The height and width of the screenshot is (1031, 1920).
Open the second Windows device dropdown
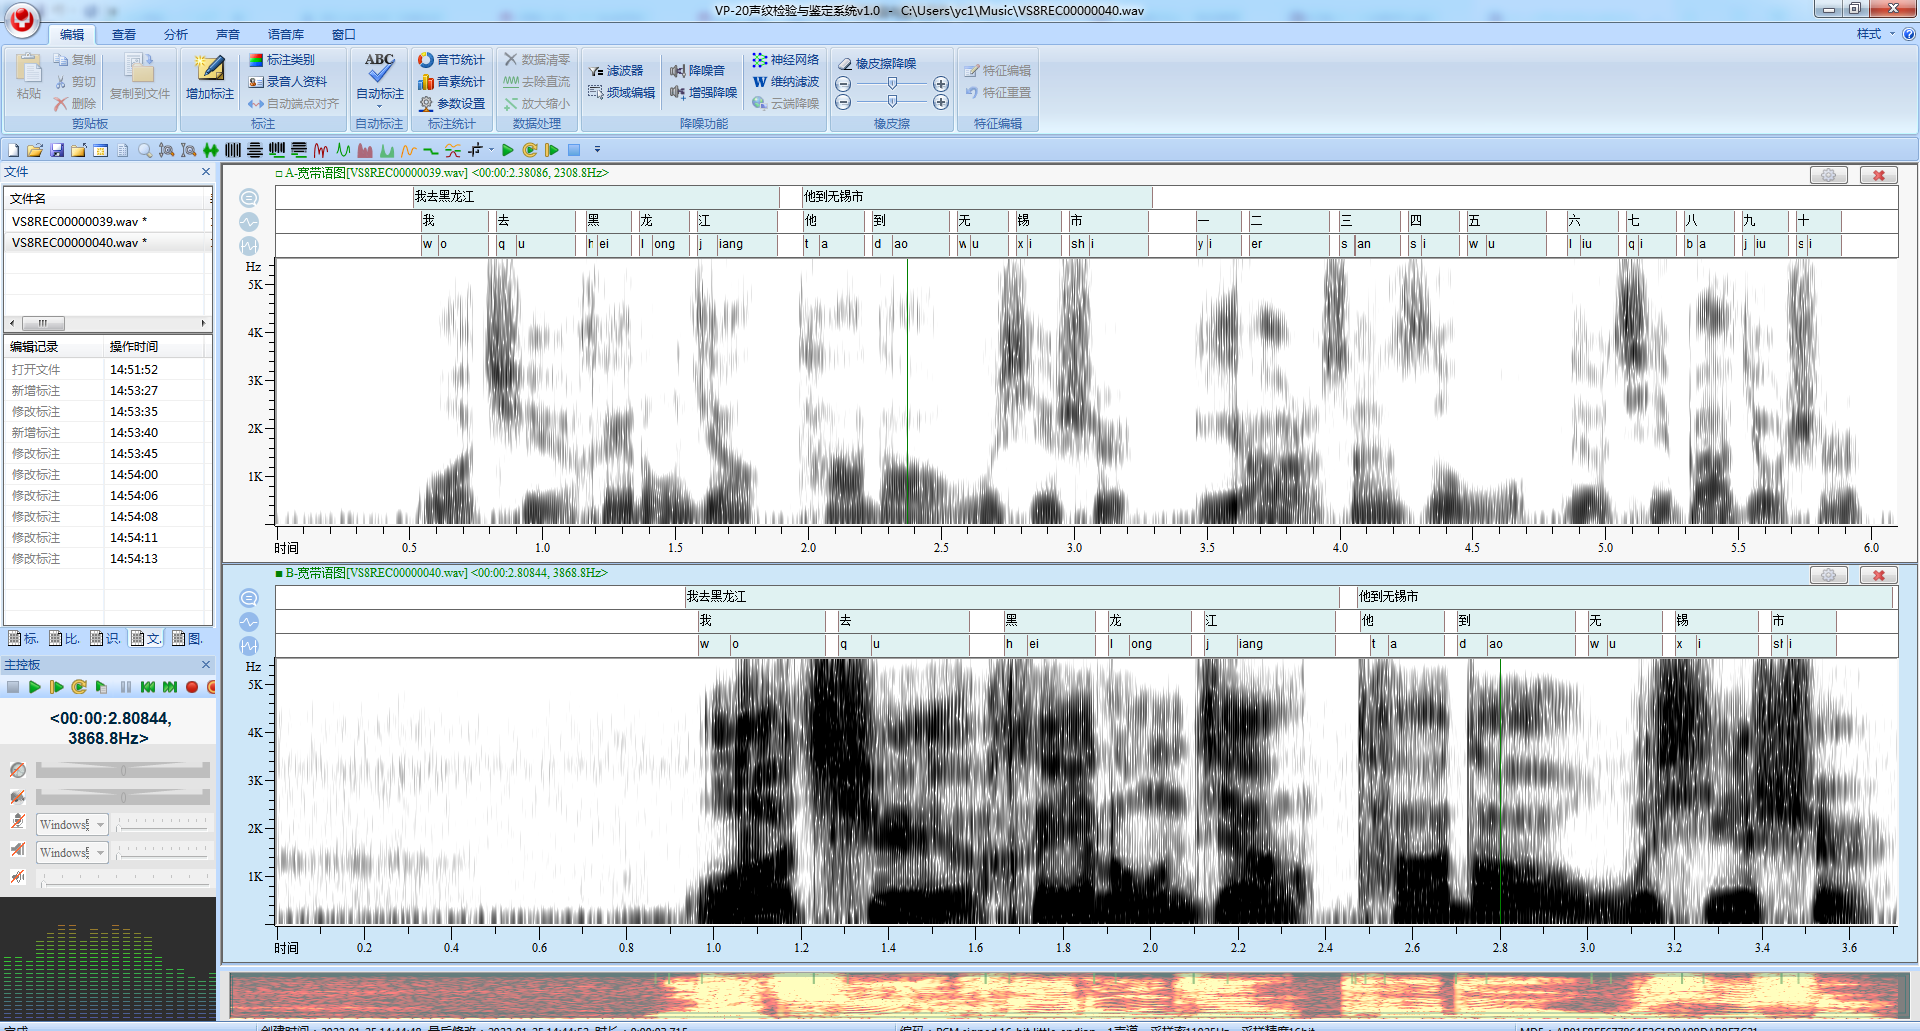(101, 853)
